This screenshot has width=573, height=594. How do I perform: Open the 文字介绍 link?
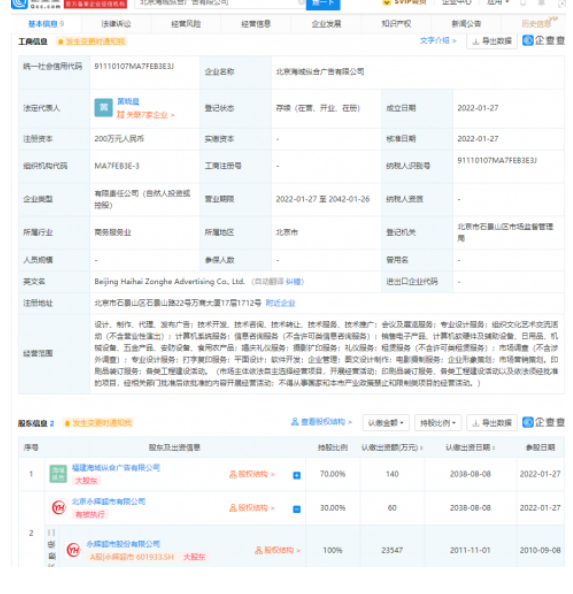click(438, 41)
